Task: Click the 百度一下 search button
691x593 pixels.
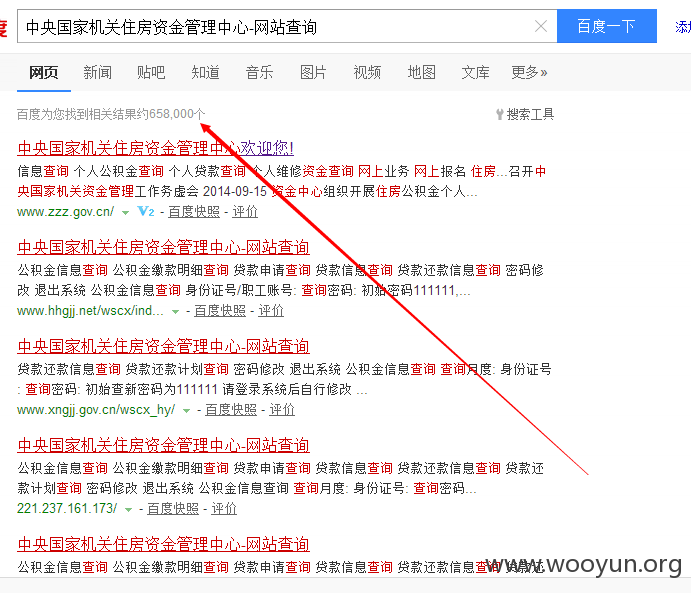Action: [x=607, y=26]
